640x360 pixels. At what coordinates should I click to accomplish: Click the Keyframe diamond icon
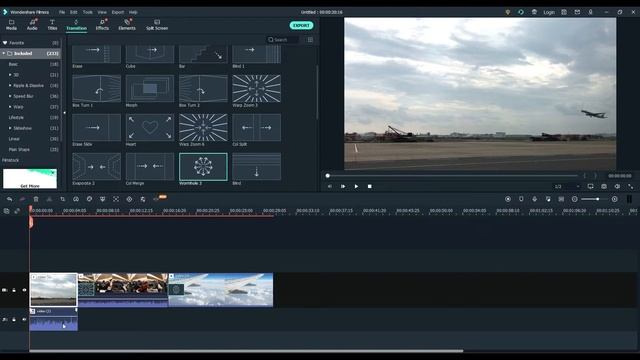(129, 199)
